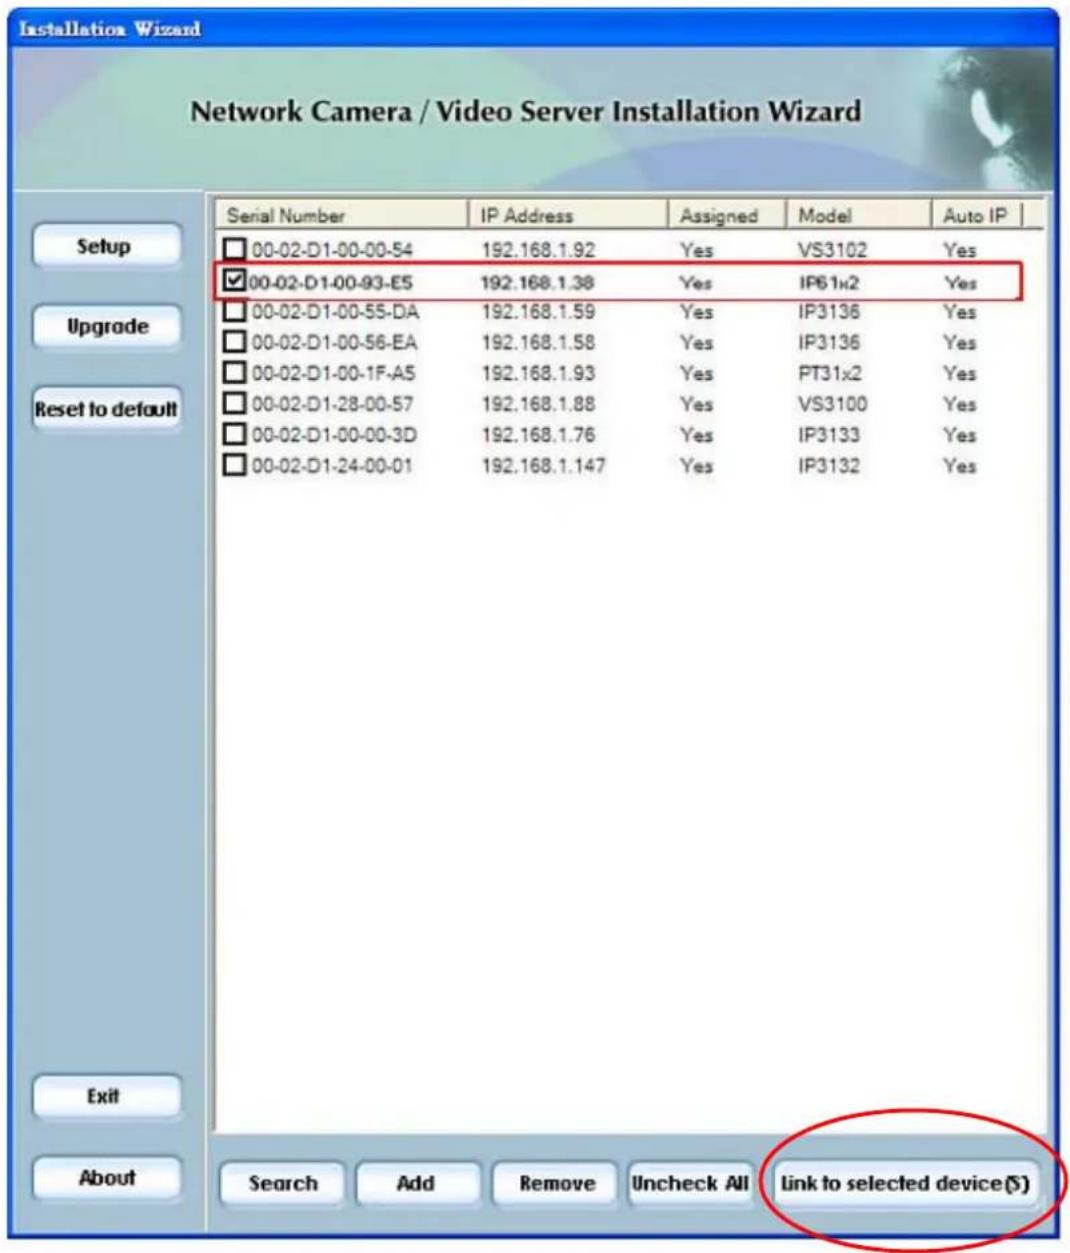1070x1253 pixels.
Task: Uncheck the box for 00-02-D1-00-93-E5
Action: point(234,282)
